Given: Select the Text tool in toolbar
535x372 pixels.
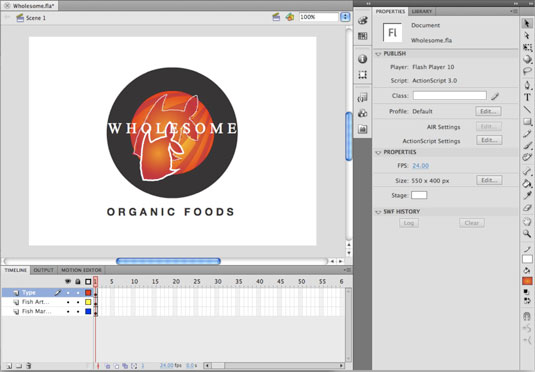Looking at the screenshot, I should (527, 97).
